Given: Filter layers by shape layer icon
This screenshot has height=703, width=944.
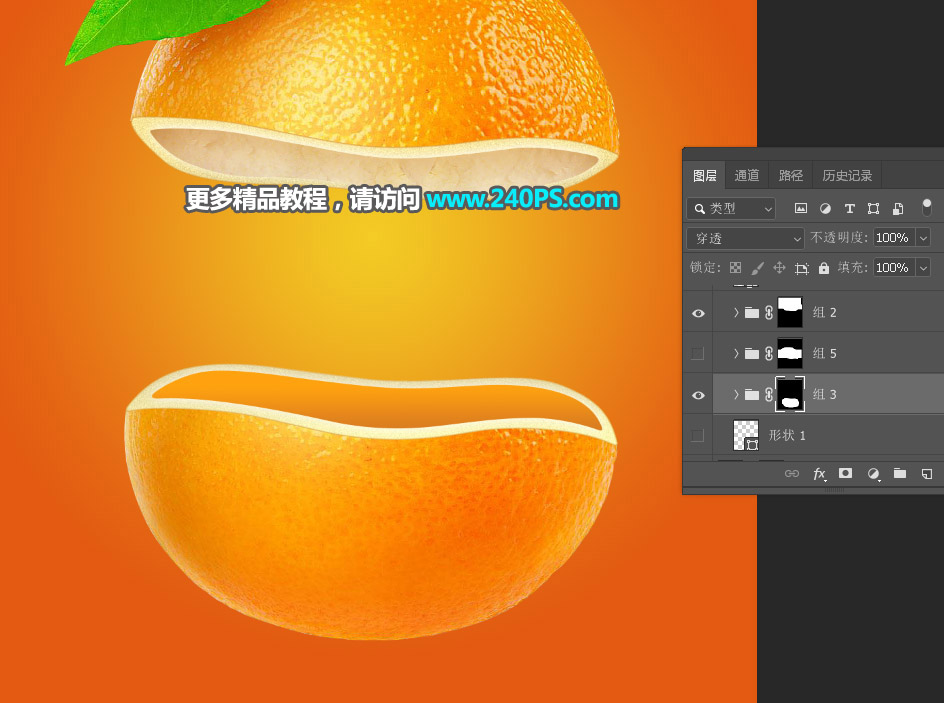Looking at the screenshot, I should pyautogui.click(x=874, y=208).
